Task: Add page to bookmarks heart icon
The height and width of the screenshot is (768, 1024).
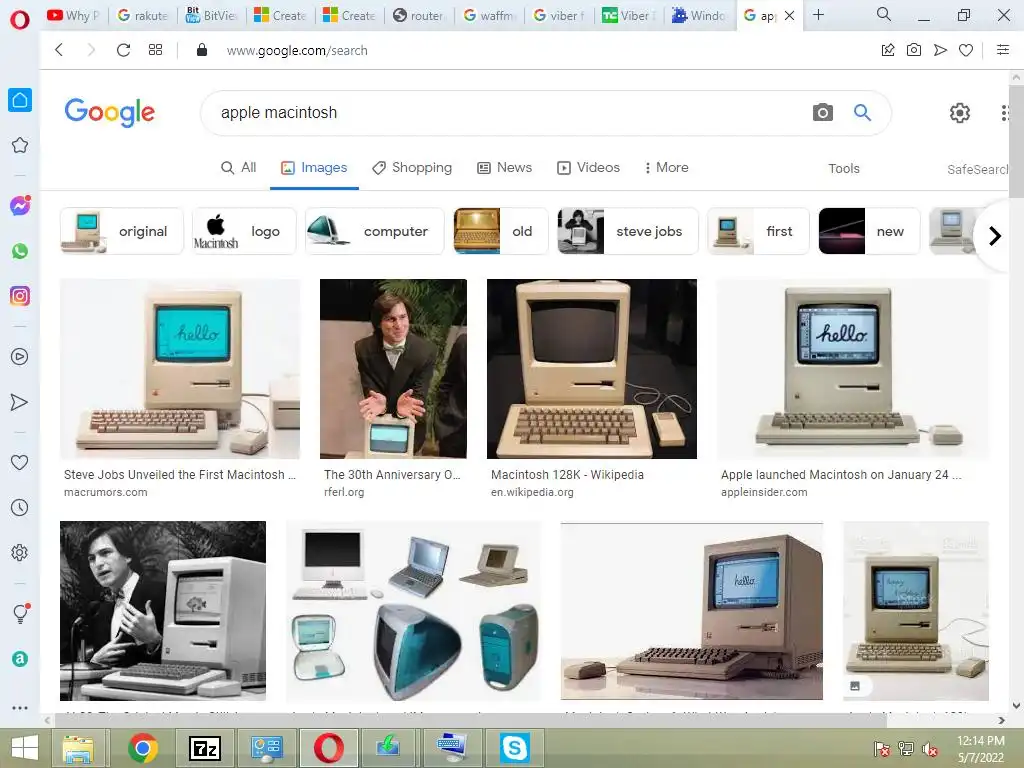Action: point(966,50)
